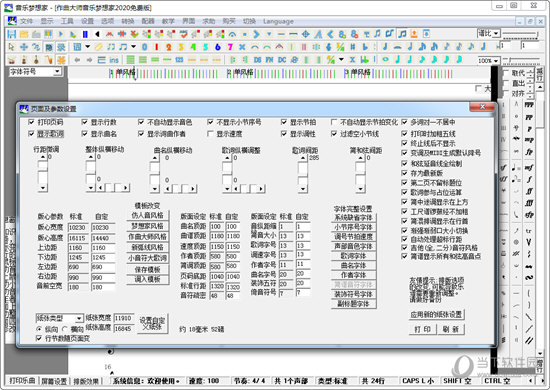The height and width of the screenshot is (390, 550).
Task: Click the 纸张宽度 input field
Action: coord(123,318)
